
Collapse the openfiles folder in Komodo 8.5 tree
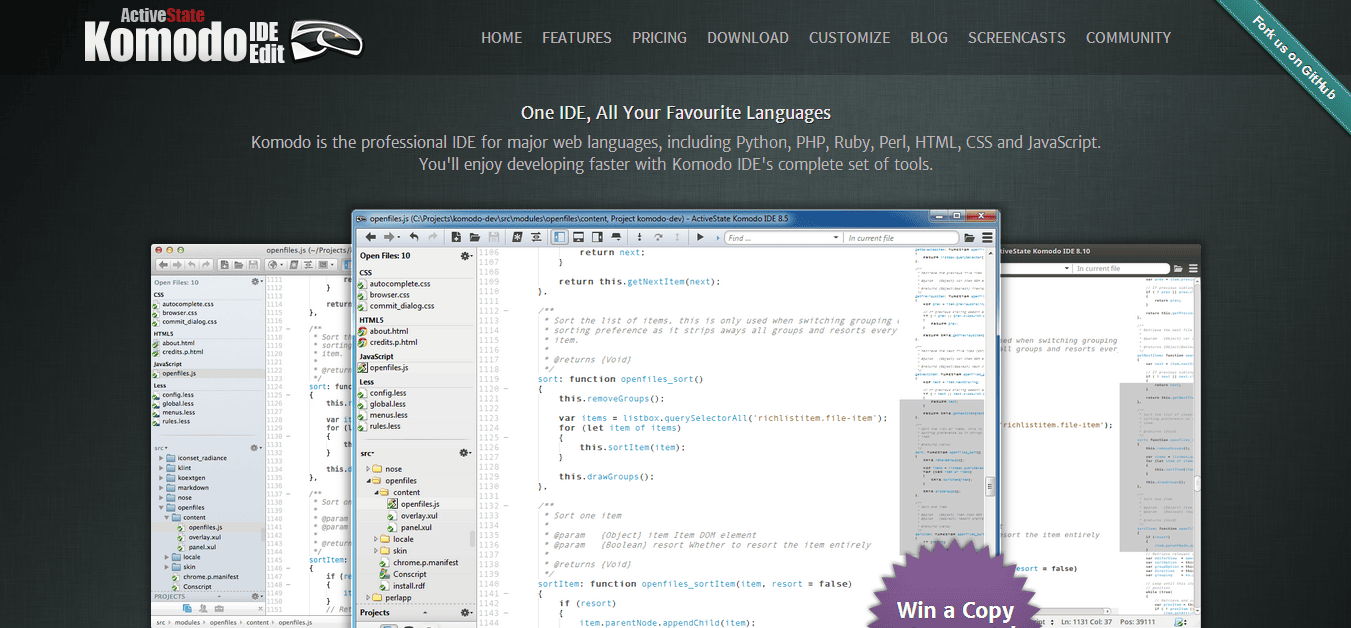coord(369,480)
